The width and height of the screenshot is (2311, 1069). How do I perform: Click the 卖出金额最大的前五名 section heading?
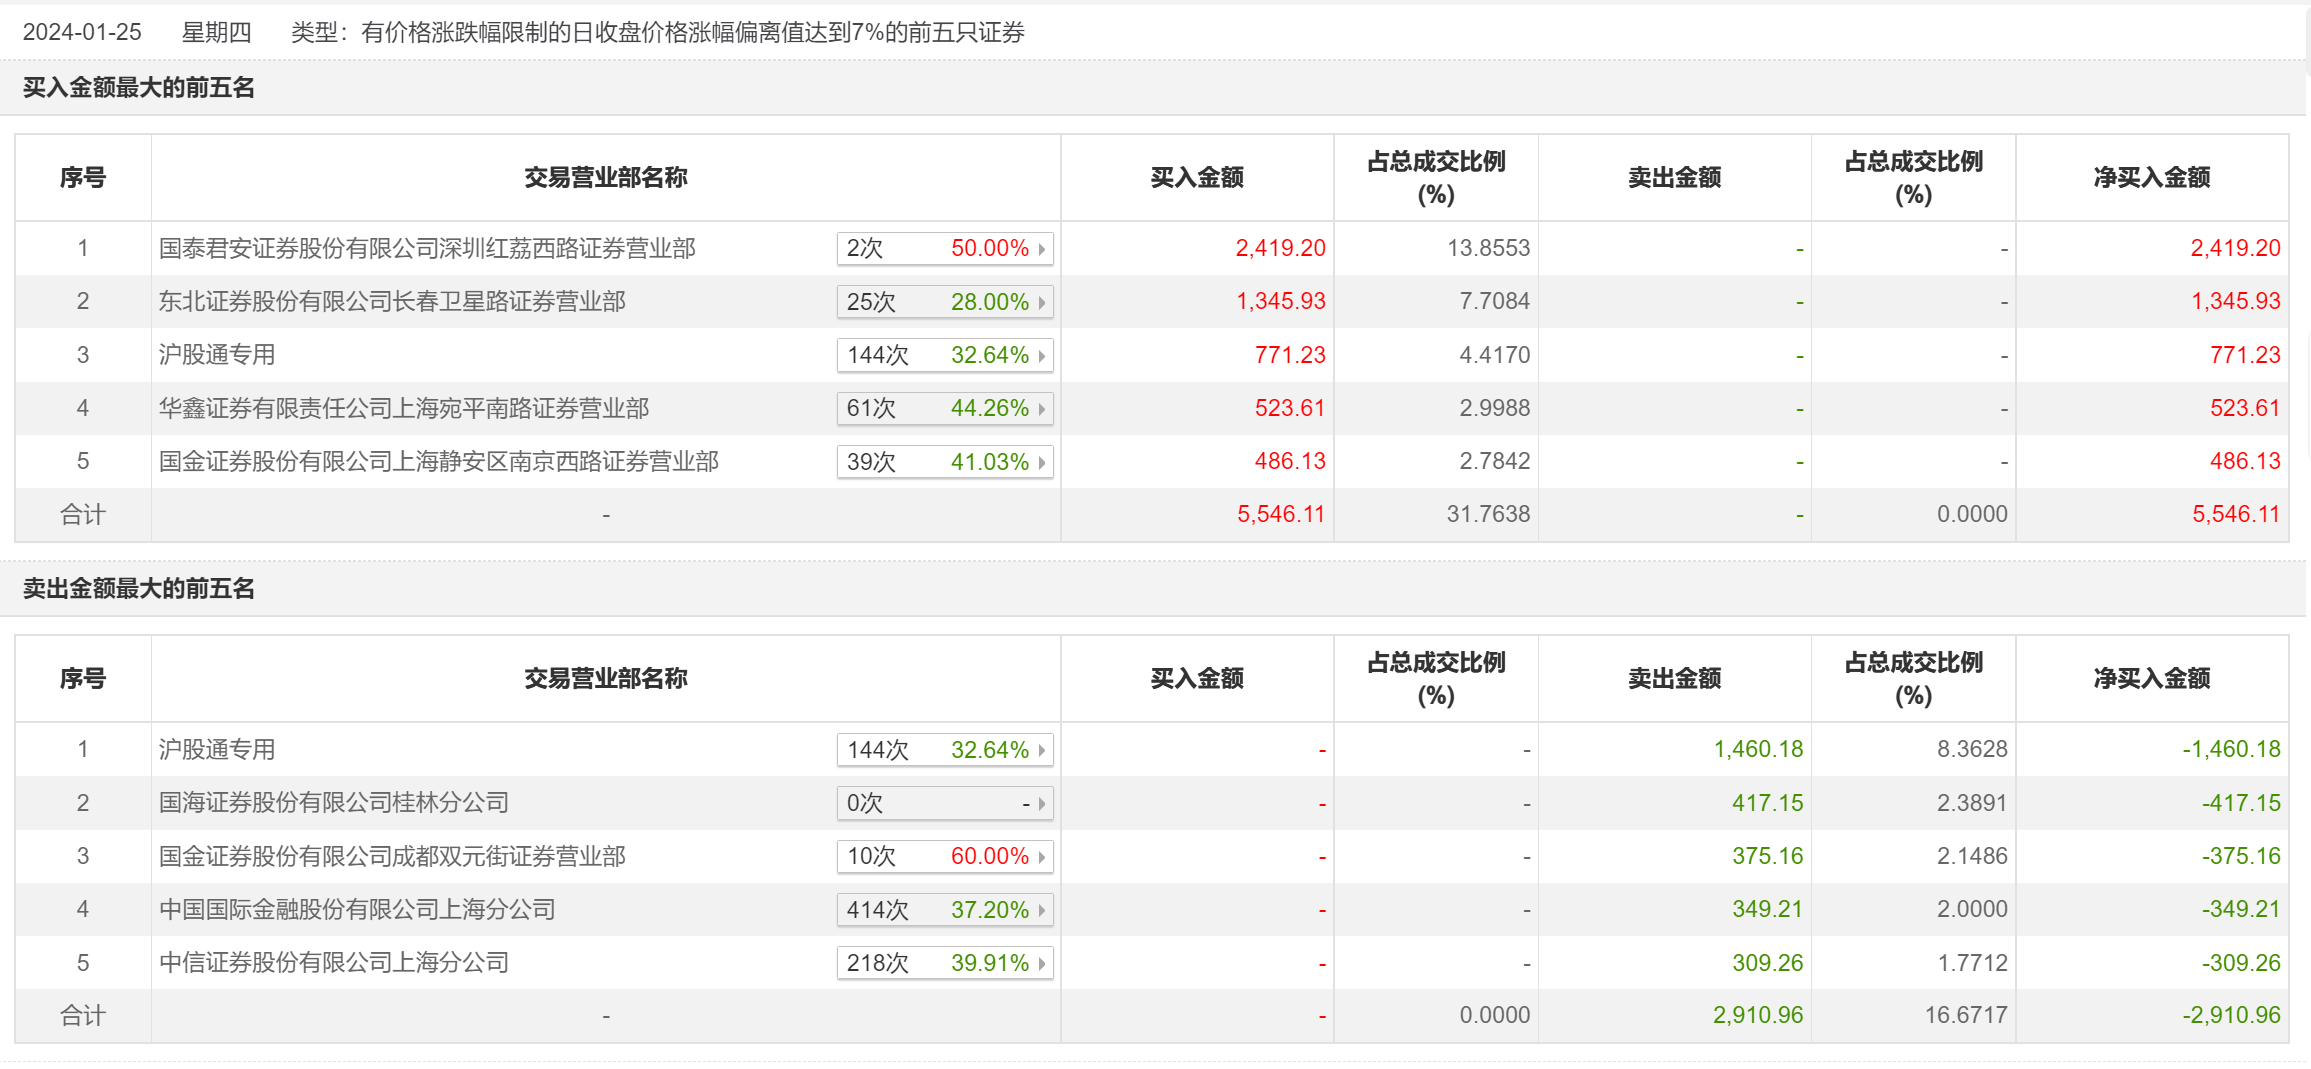point(139,589)
